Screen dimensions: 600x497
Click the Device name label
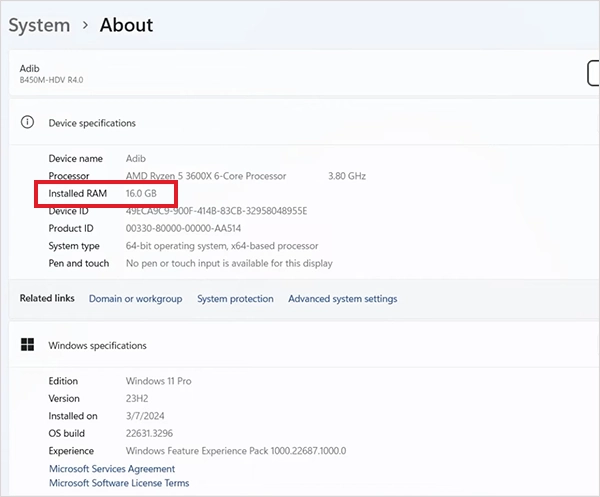point(75,158)
